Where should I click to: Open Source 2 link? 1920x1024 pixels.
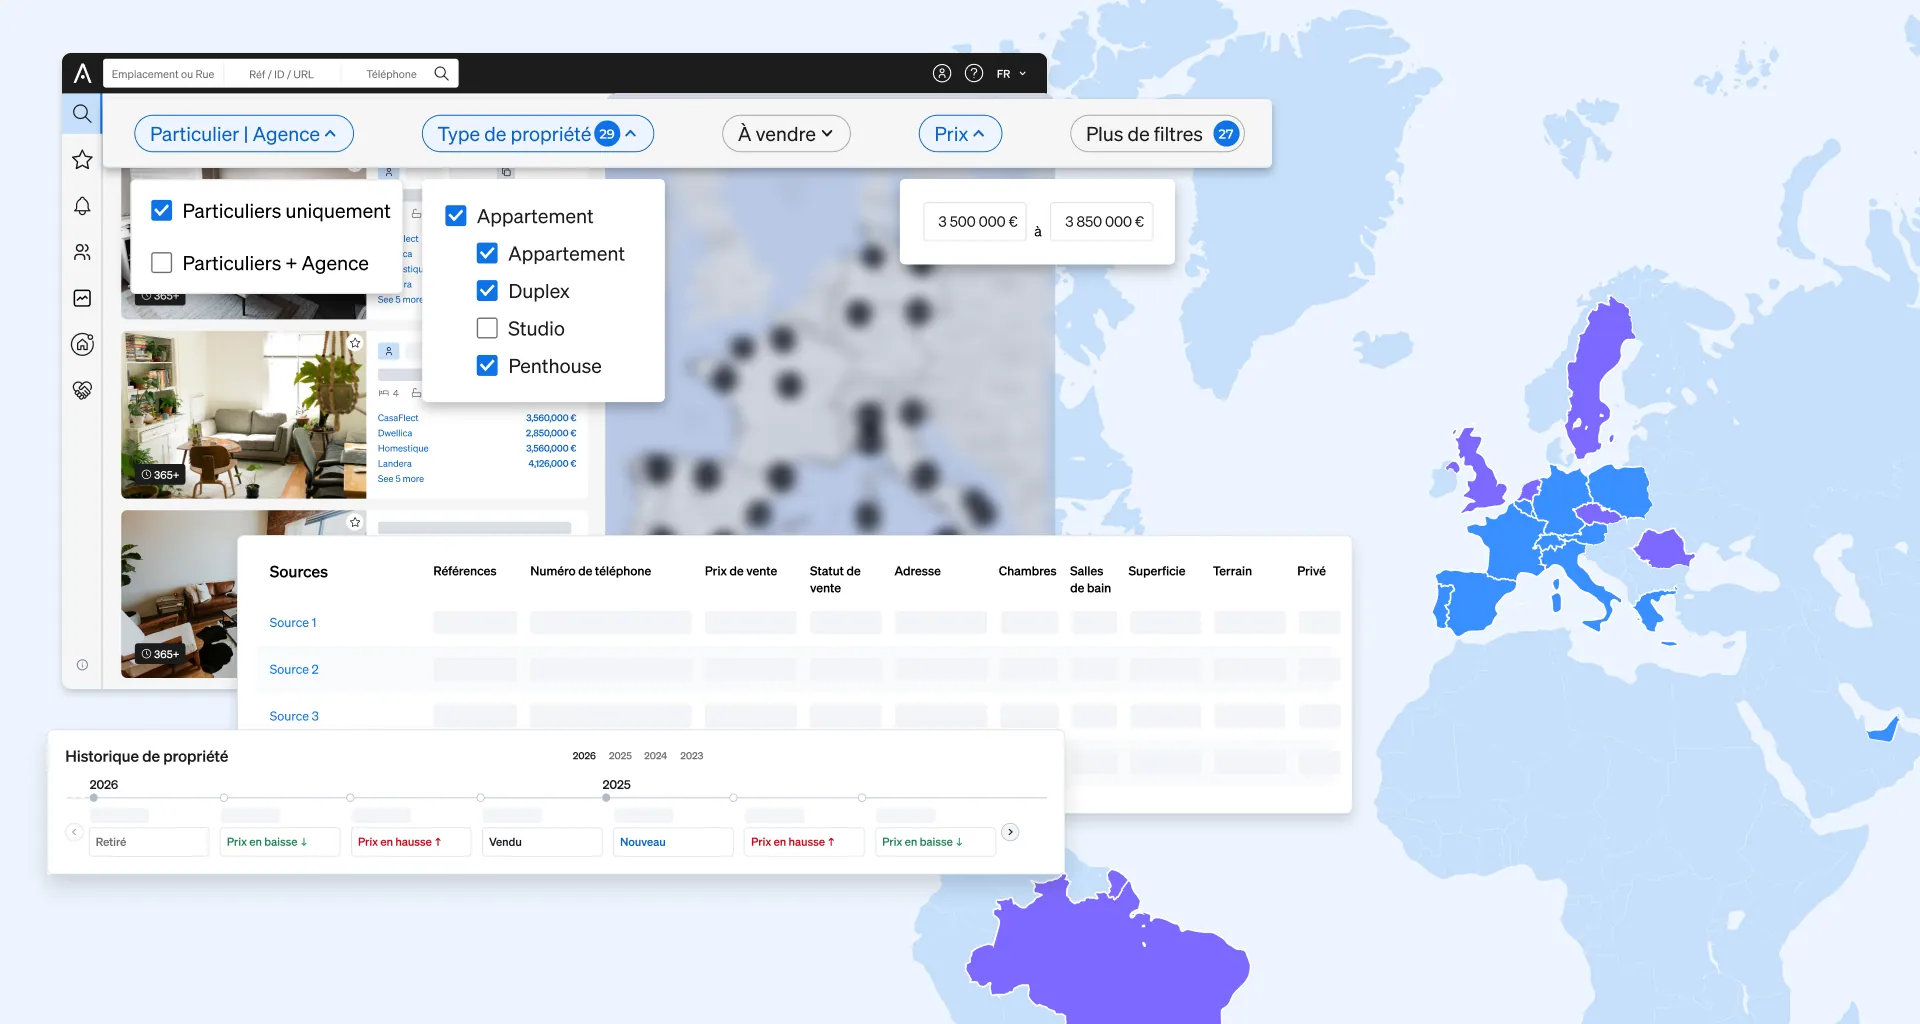[x=294, y=670]
